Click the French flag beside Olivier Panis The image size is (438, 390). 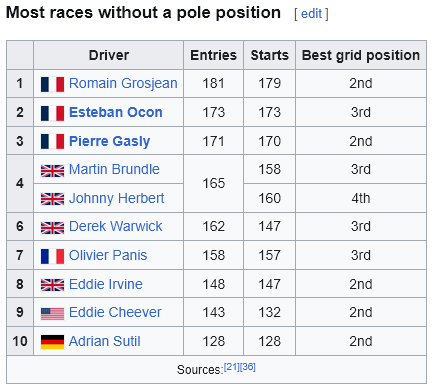52,256
